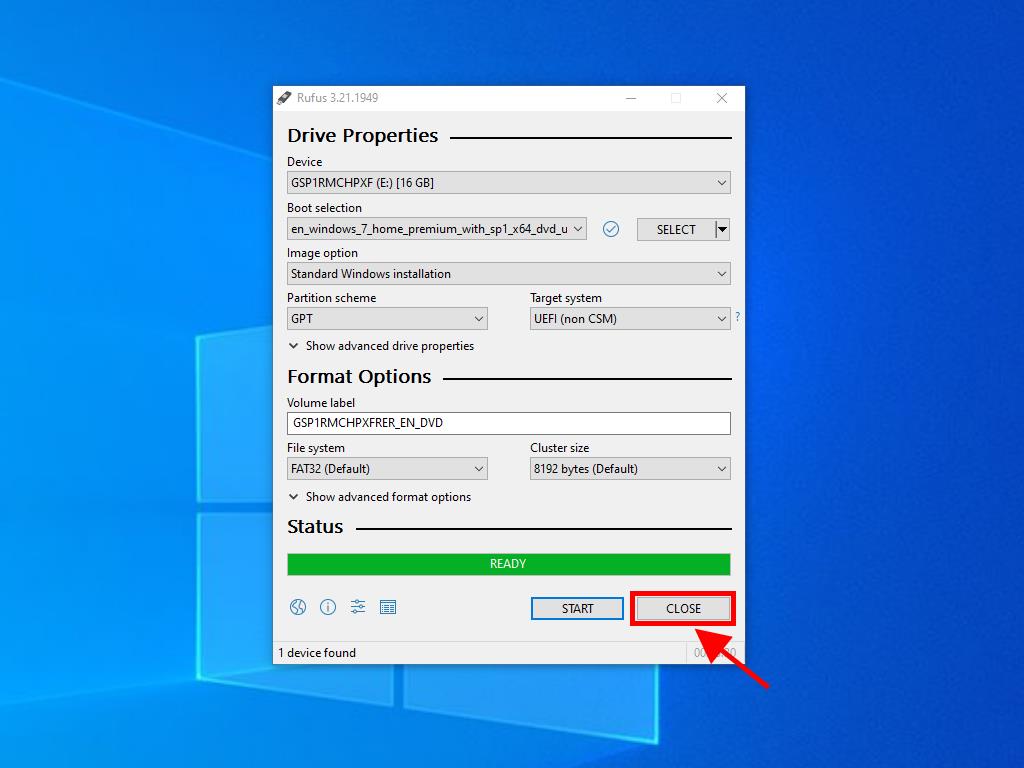This screenshot has width=1024, height=768.
Task: Change the Partition scheme from GPT
Action: (387, 319)
